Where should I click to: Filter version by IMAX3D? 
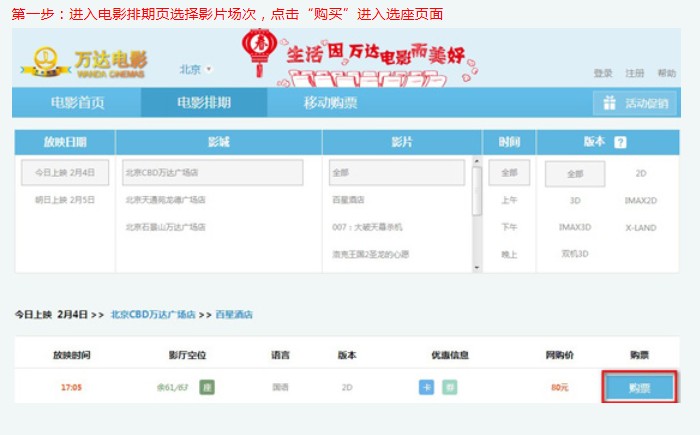point(575,227)
